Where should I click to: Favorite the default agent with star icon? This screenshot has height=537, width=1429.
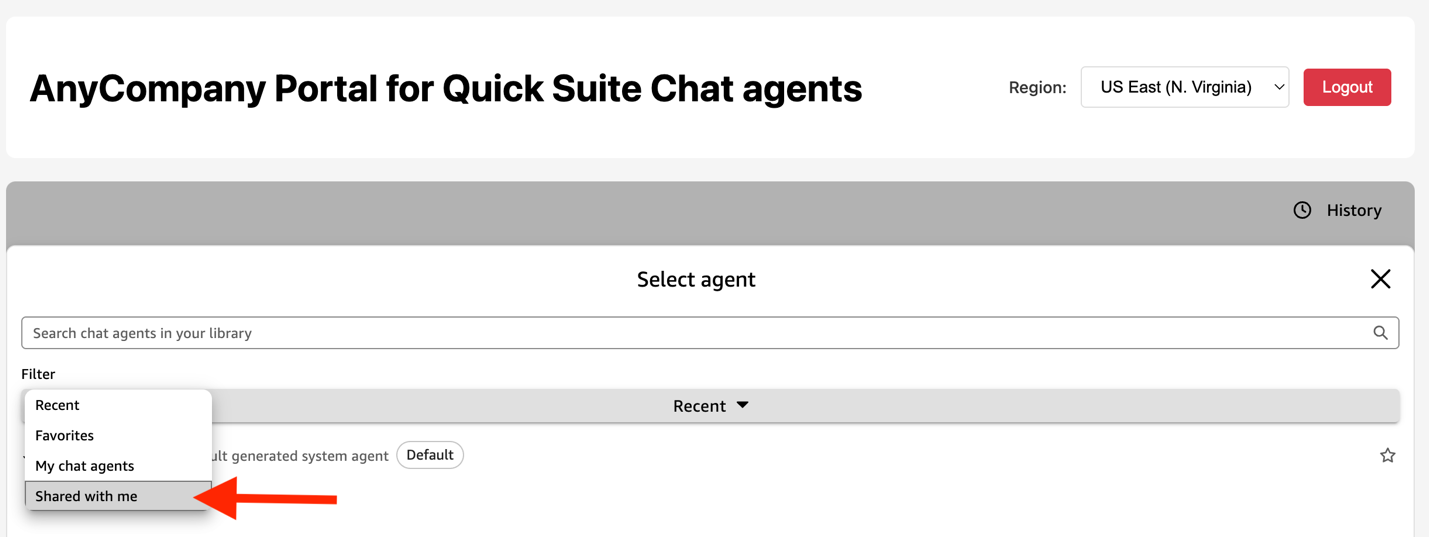(1387, 456)
